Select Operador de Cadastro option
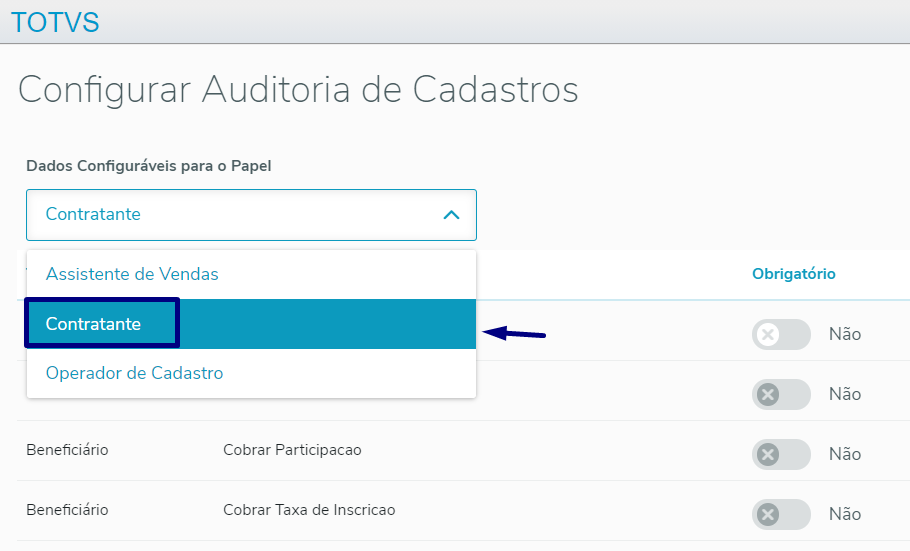This screenshot has width=910, height=551. [x=251, y=373]
